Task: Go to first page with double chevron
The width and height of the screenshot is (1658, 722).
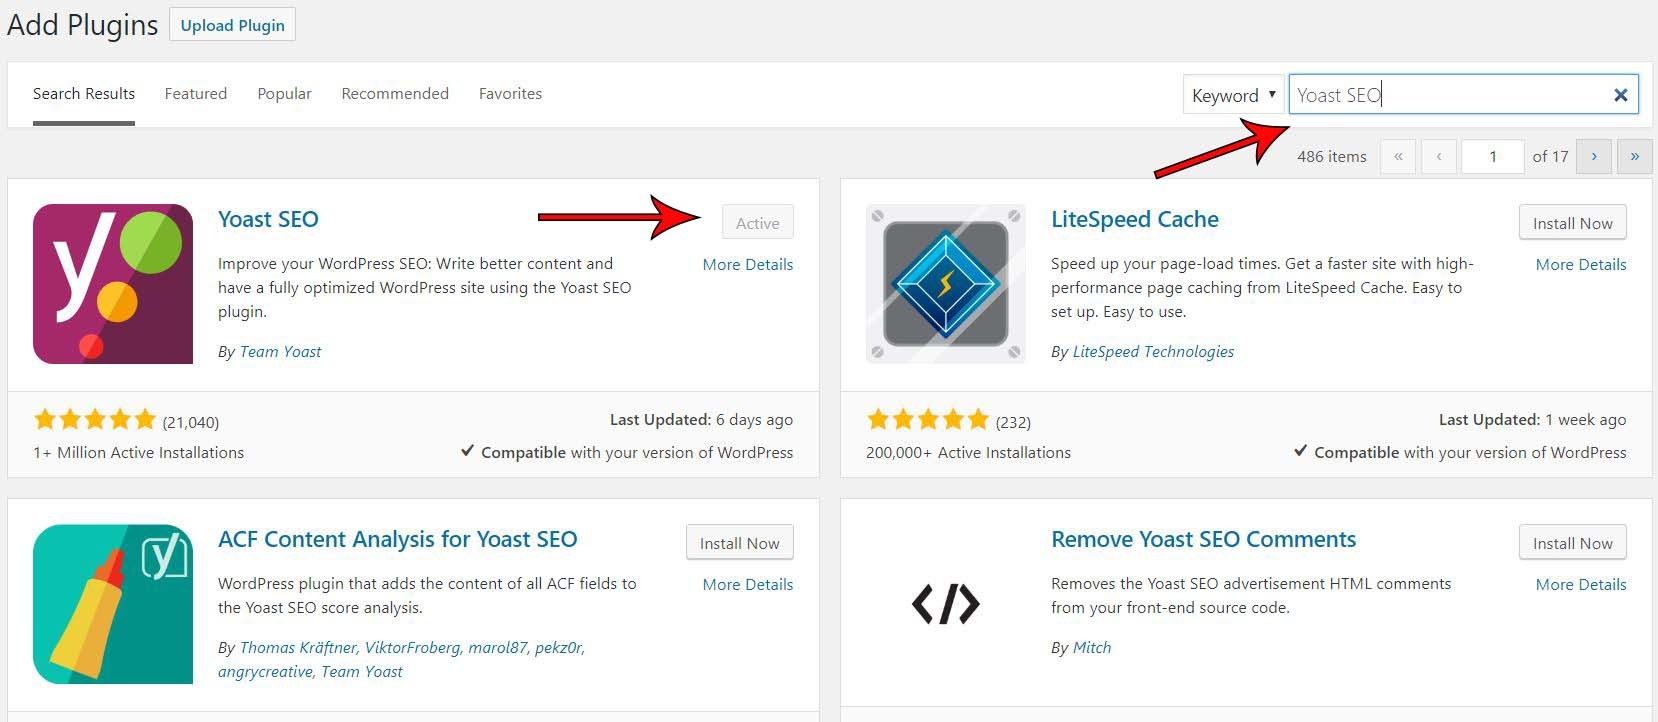Action: point(1398,156)
